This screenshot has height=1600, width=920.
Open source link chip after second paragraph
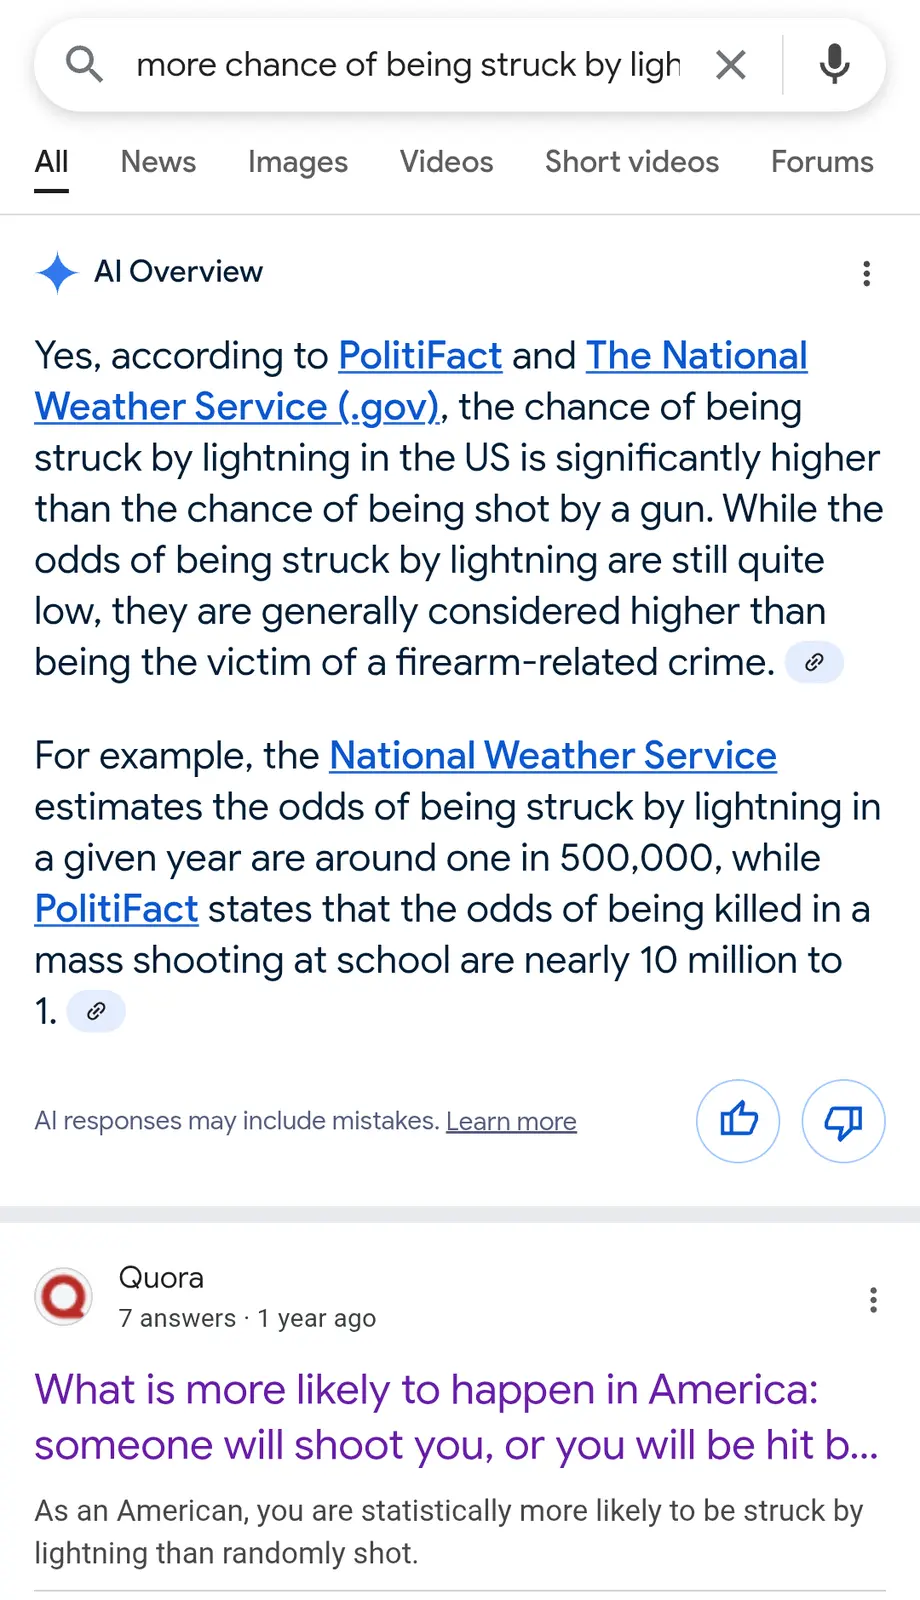pos(96,1011)
